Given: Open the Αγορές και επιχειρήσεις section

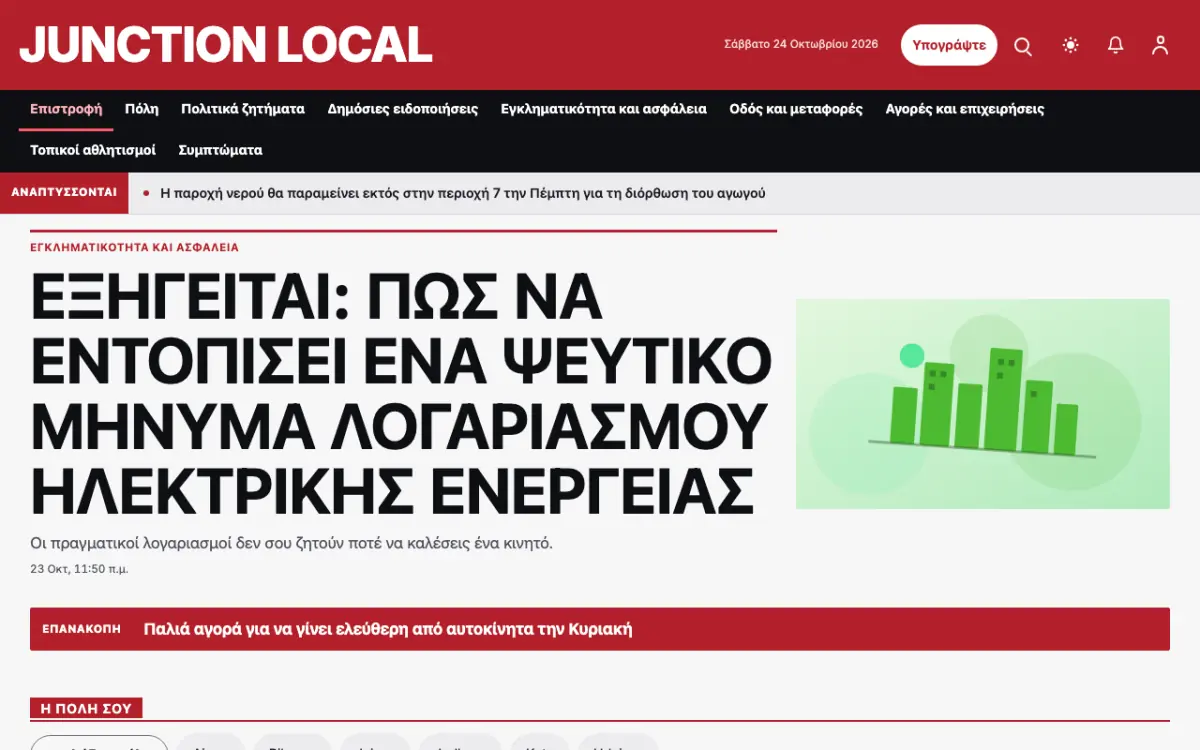Looking at the screenshot, I should (965, 109).
